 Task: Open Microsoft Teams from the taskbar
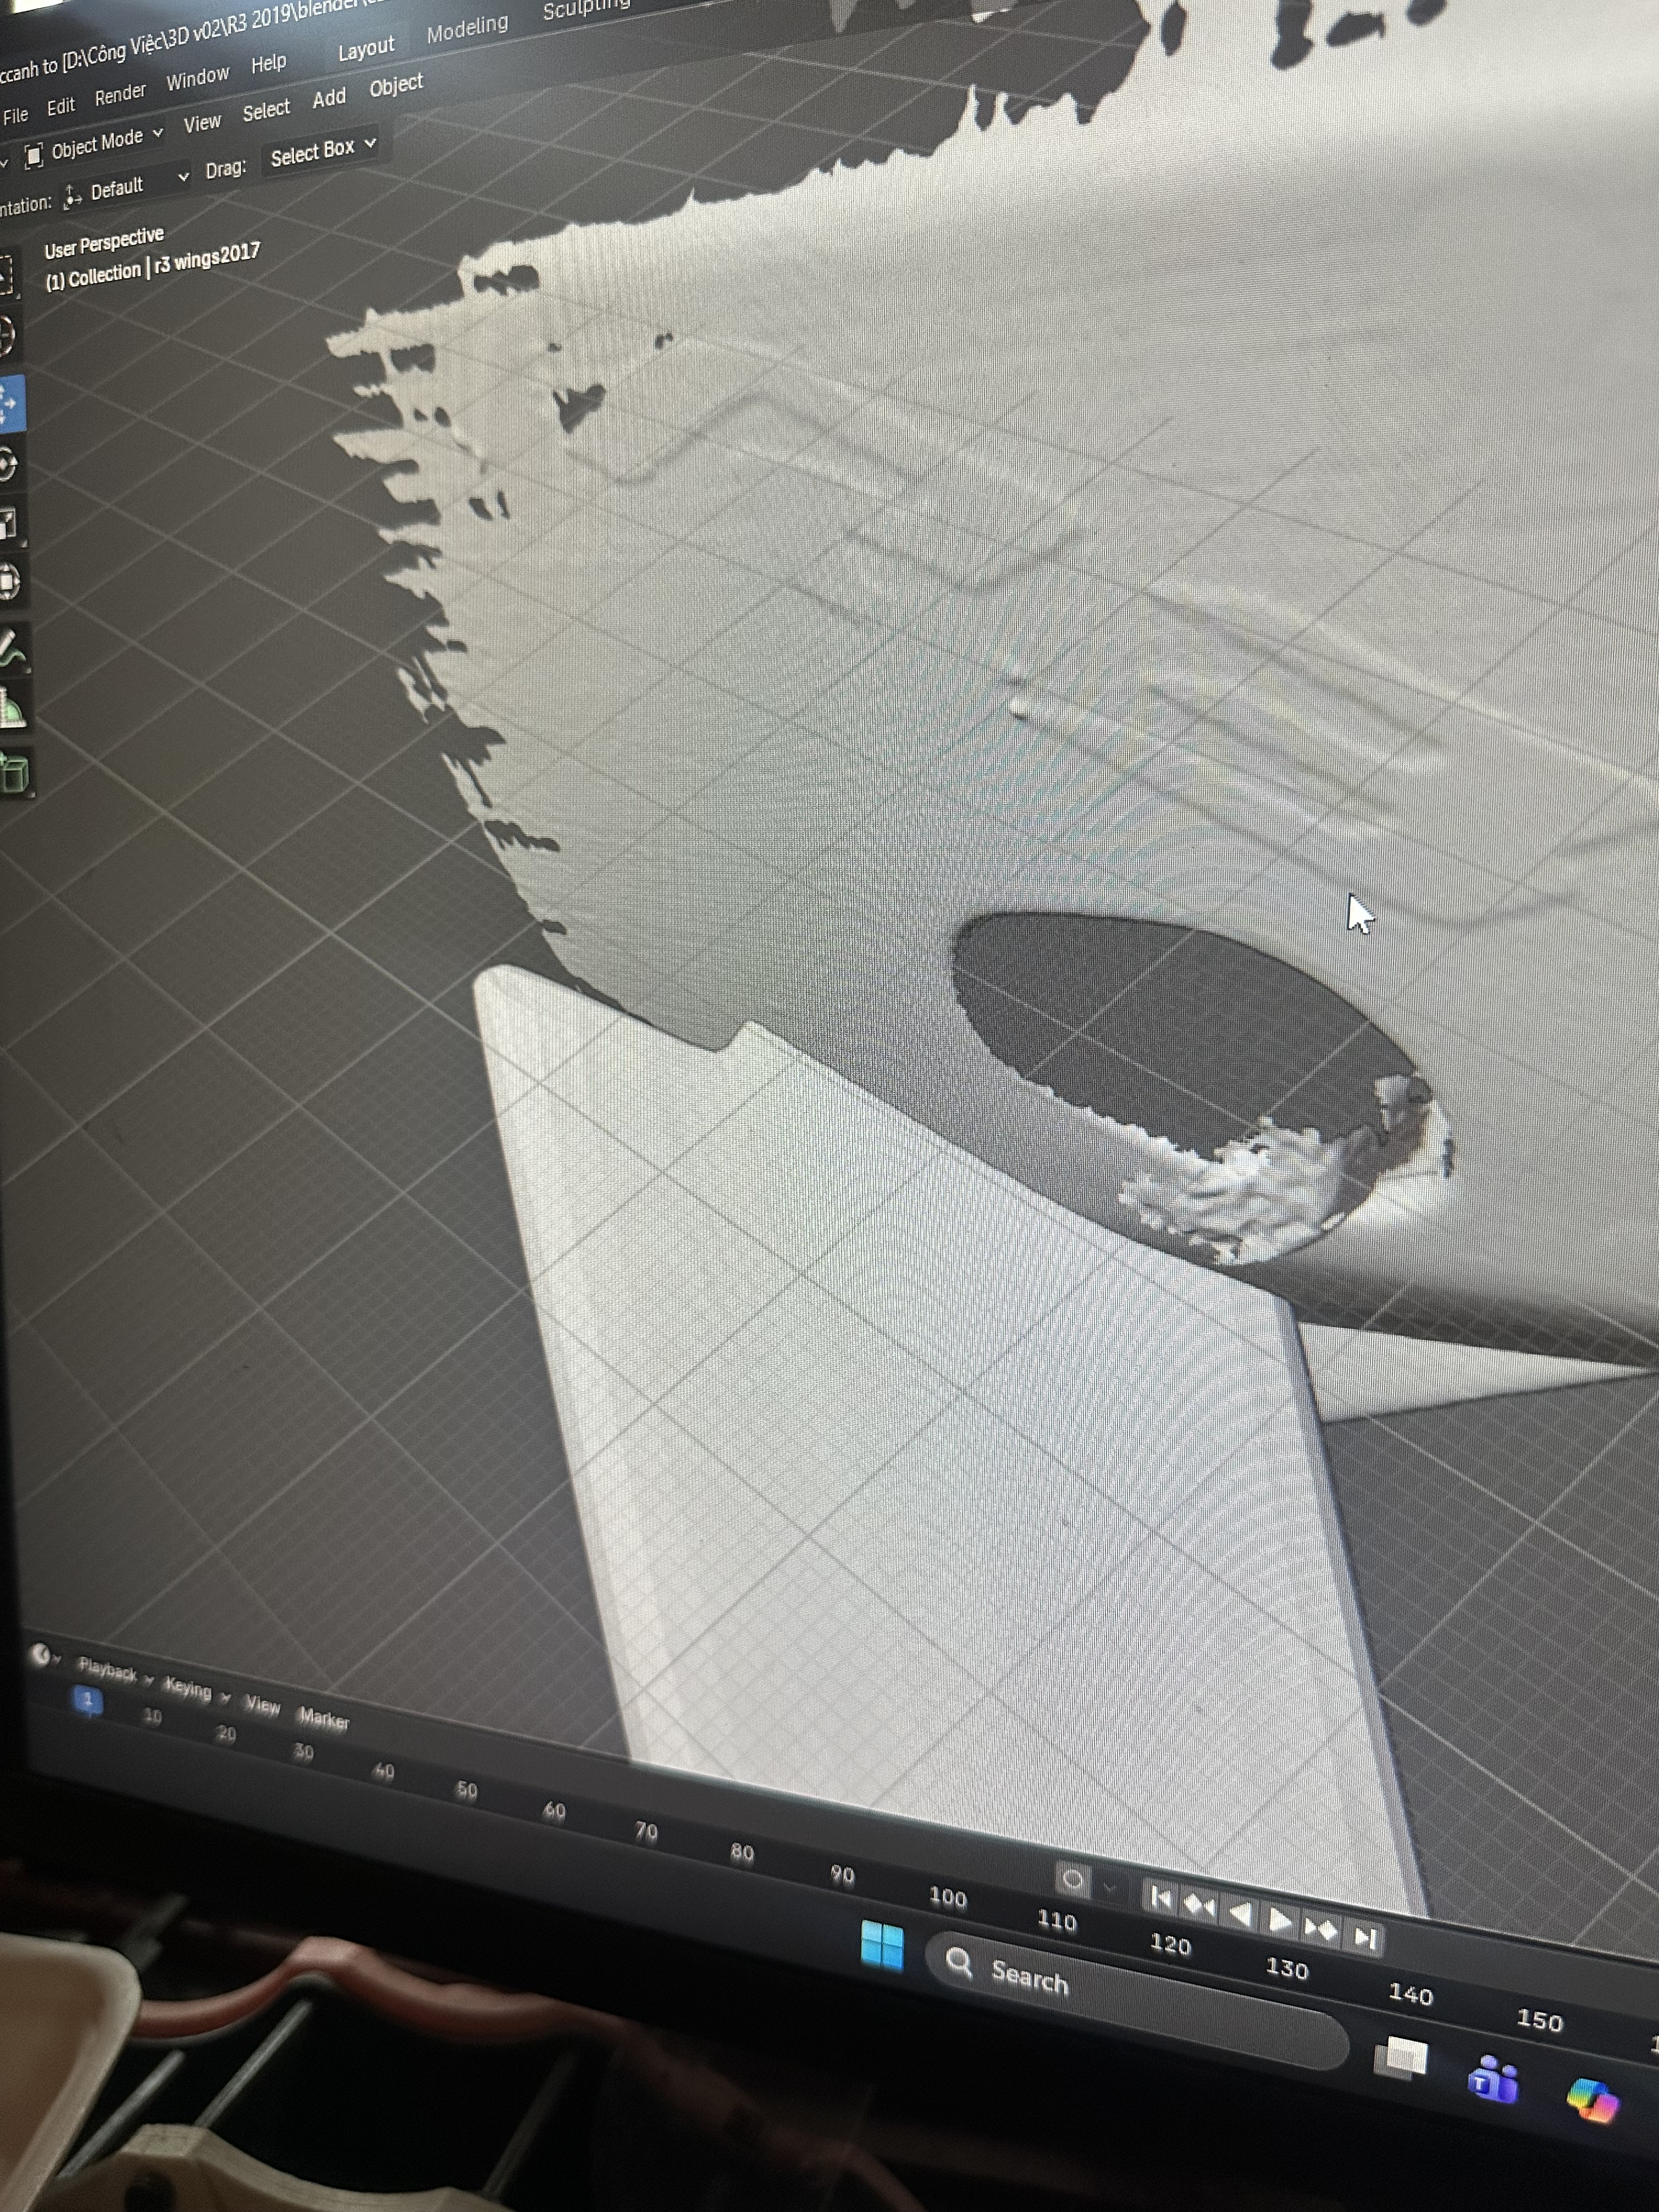[x=1493, y=2079]
